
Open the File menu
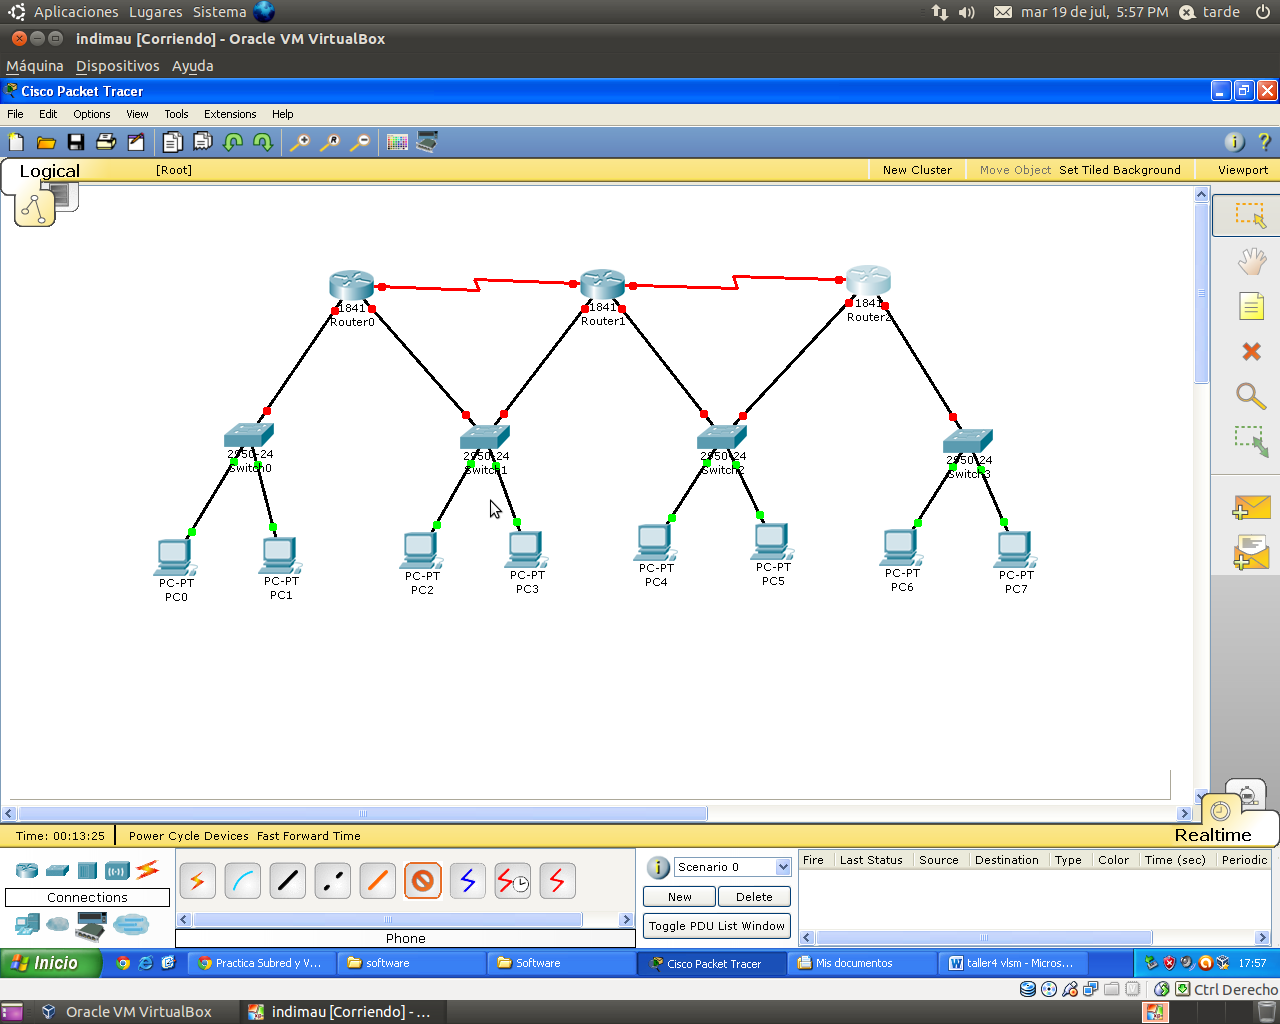click(15, 114)
